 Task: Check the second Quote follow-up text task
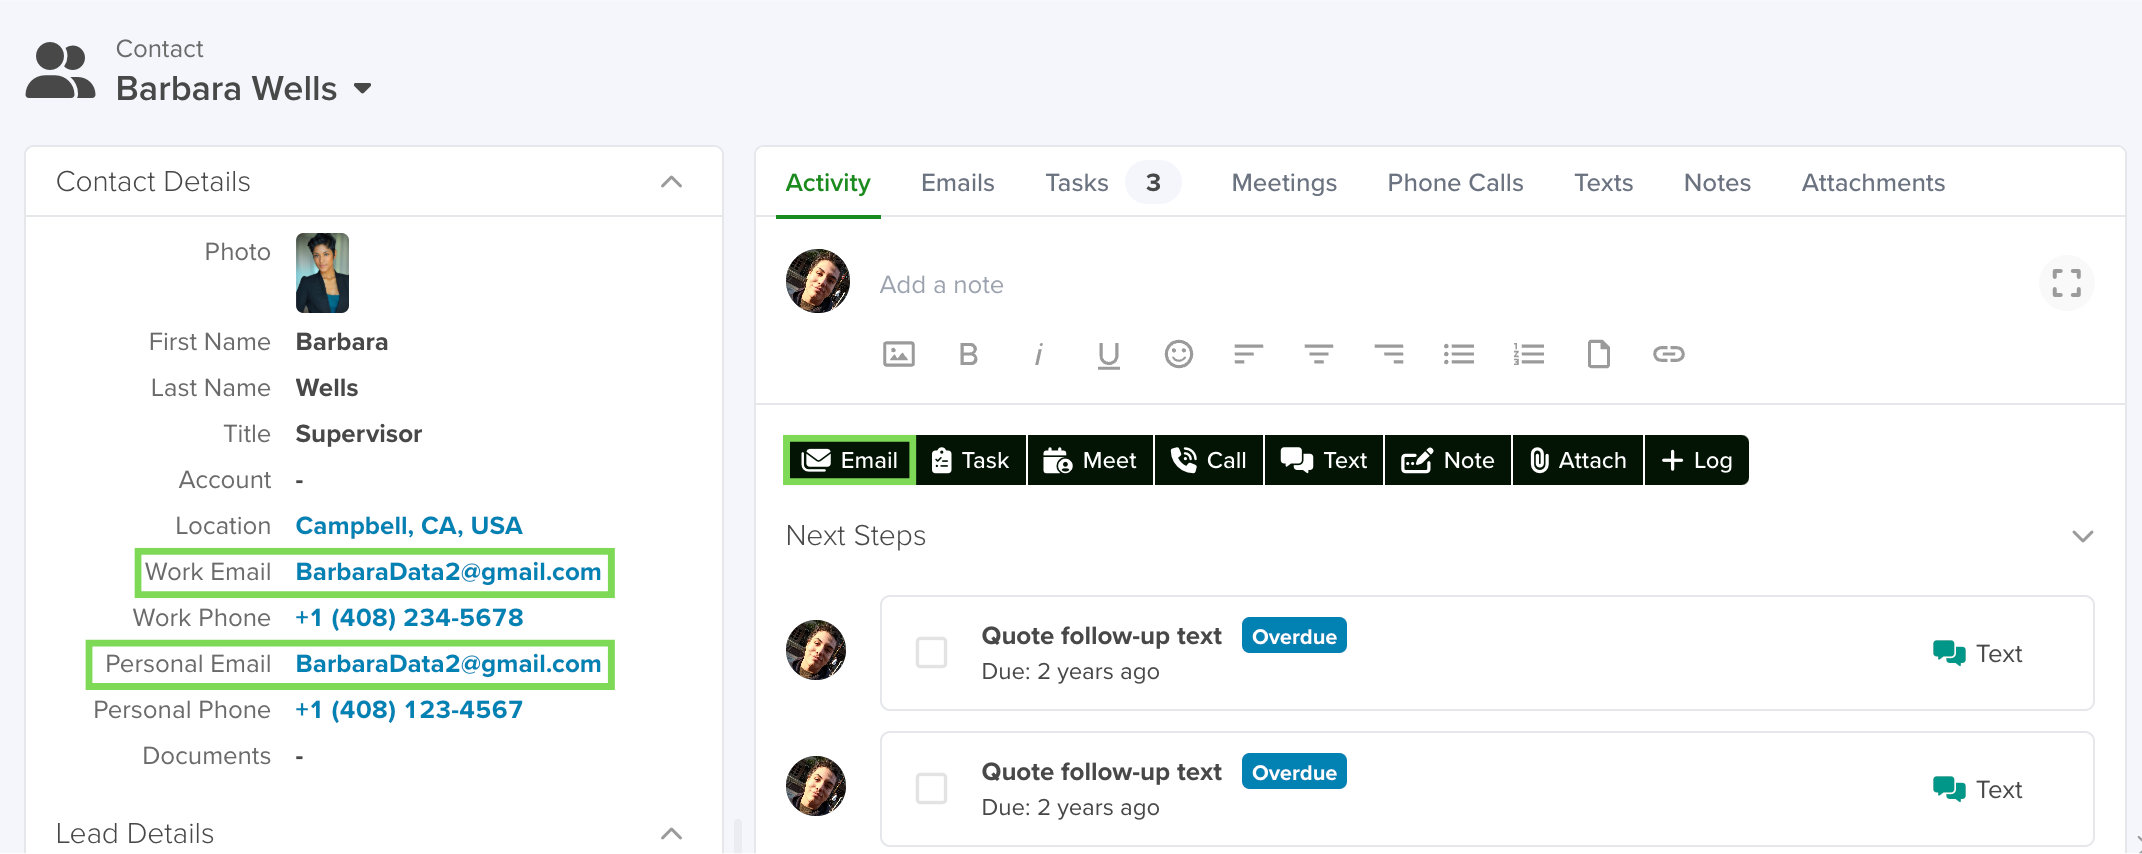(x=931, y=789)
